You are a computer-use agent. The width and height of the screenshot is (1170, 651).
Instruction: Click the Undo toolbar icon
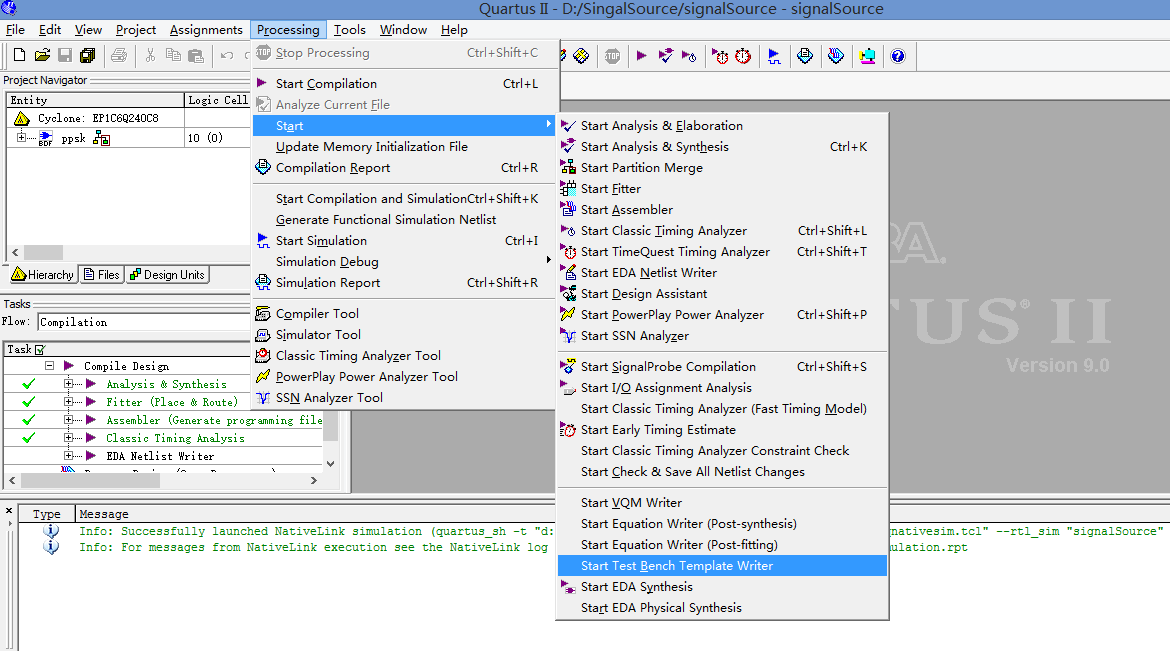pos(227,55)
